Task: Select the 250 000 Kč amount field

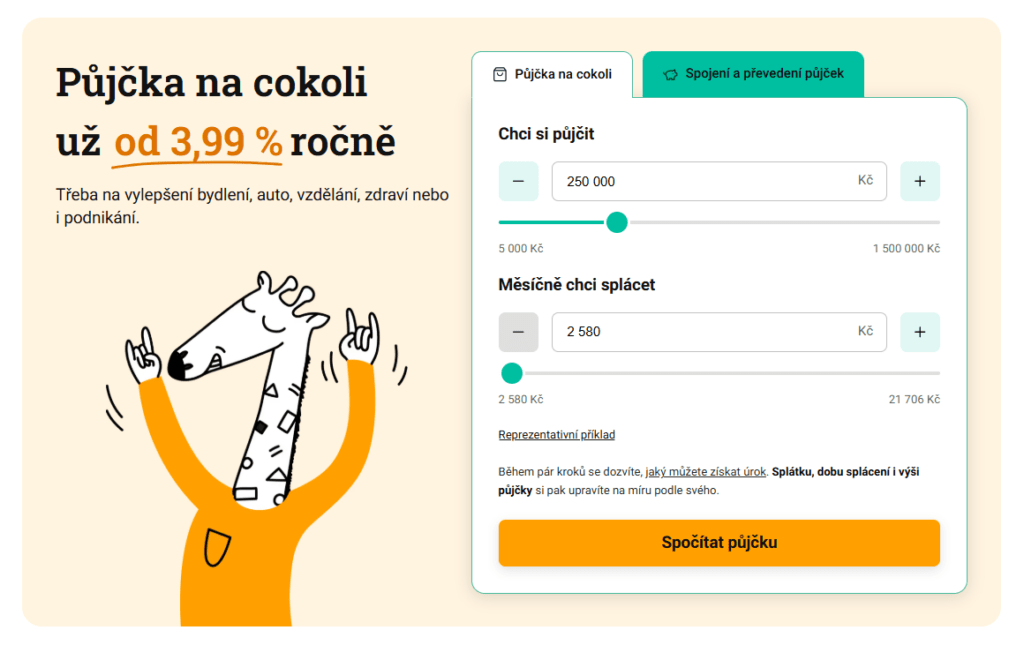Action: [x=719, y=181]
